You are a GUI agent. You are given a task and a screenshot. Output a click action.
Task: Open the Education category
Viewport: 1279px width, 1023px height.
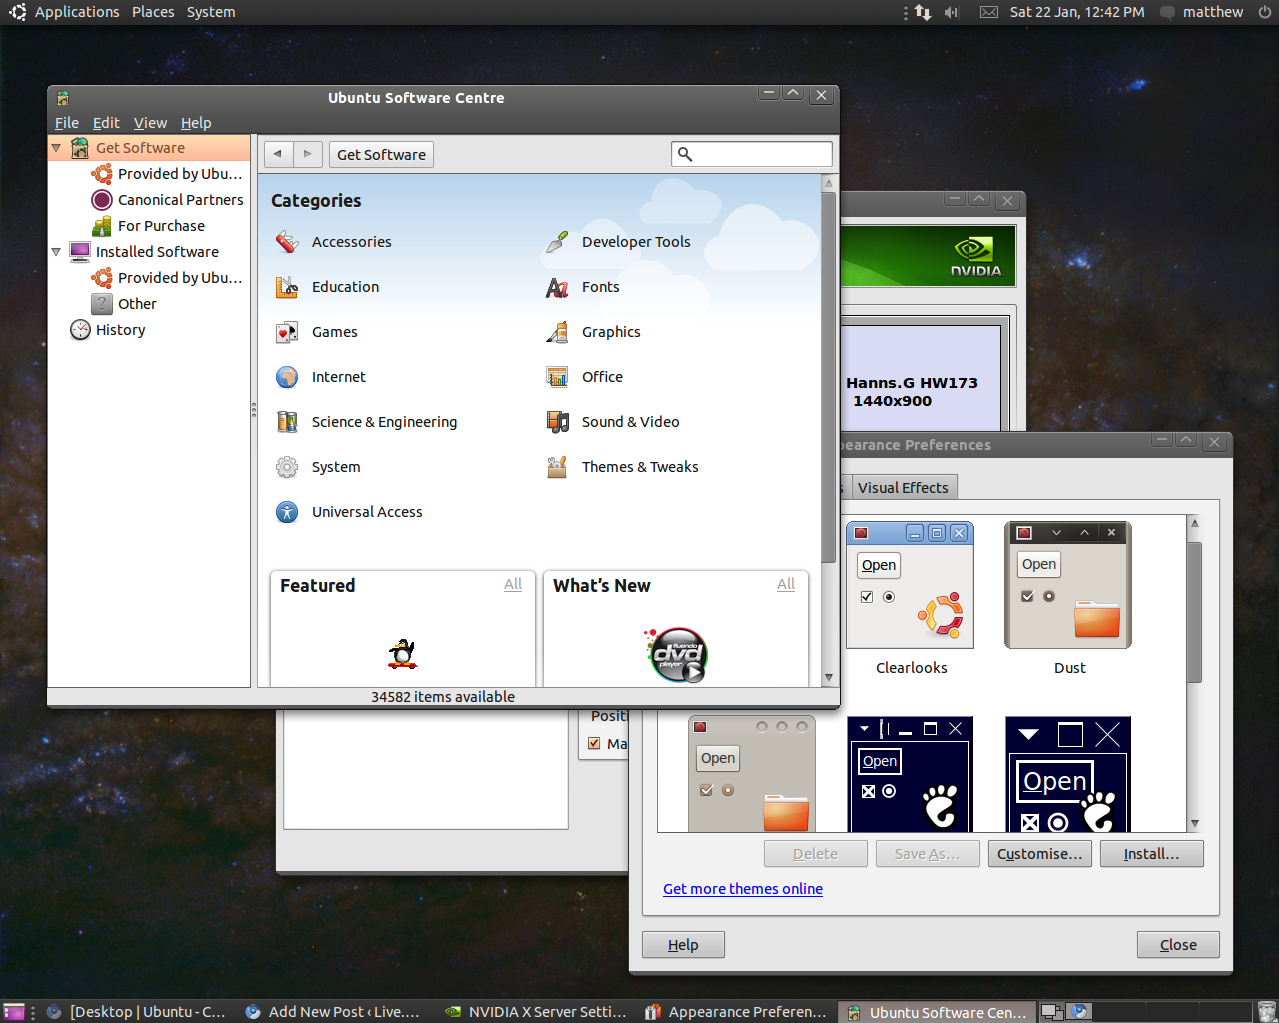pos(327,287)
